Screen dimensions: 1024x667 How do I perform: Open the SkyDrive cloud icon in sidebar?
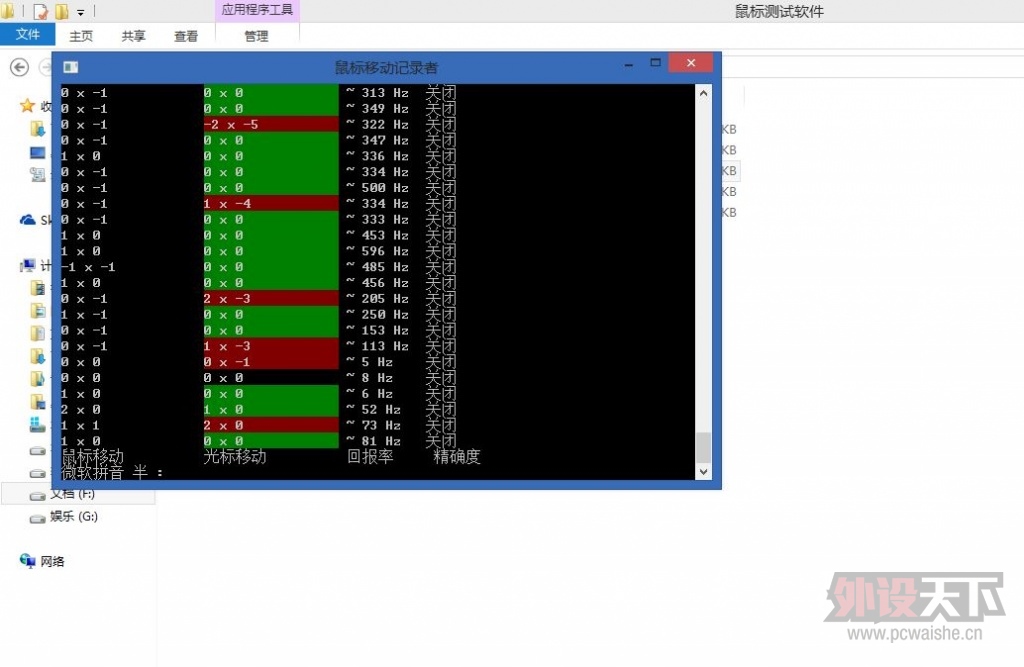[27, 220]
